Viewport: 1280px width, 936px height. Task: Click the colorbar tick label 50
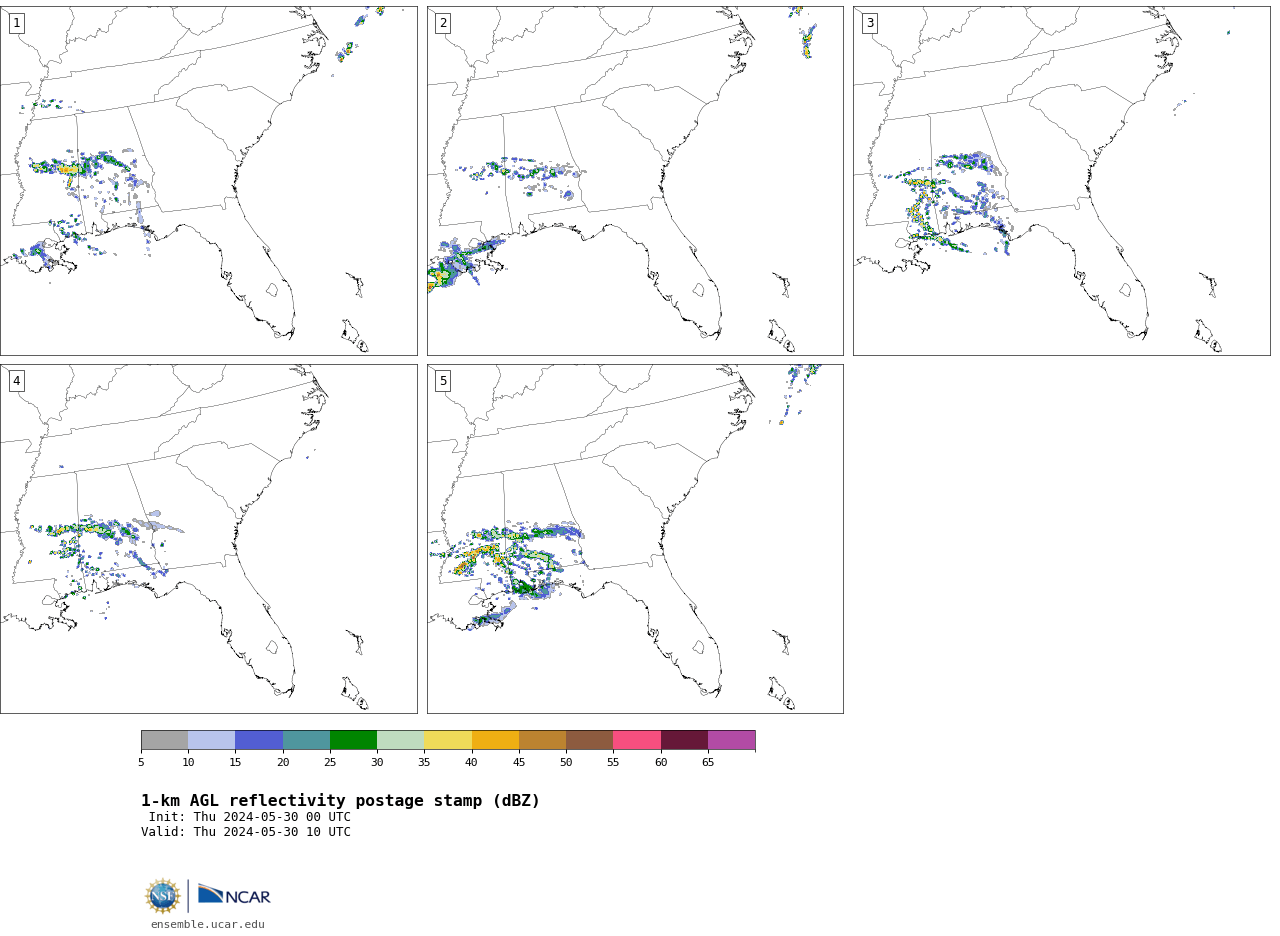pos(566,763)
